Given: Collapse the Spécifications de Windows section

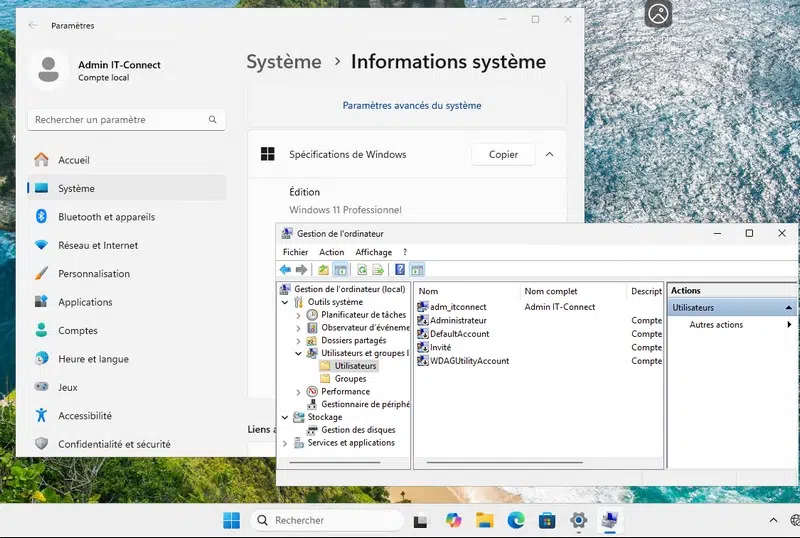Looking at the screenshot, I should [x=550, y=155].
